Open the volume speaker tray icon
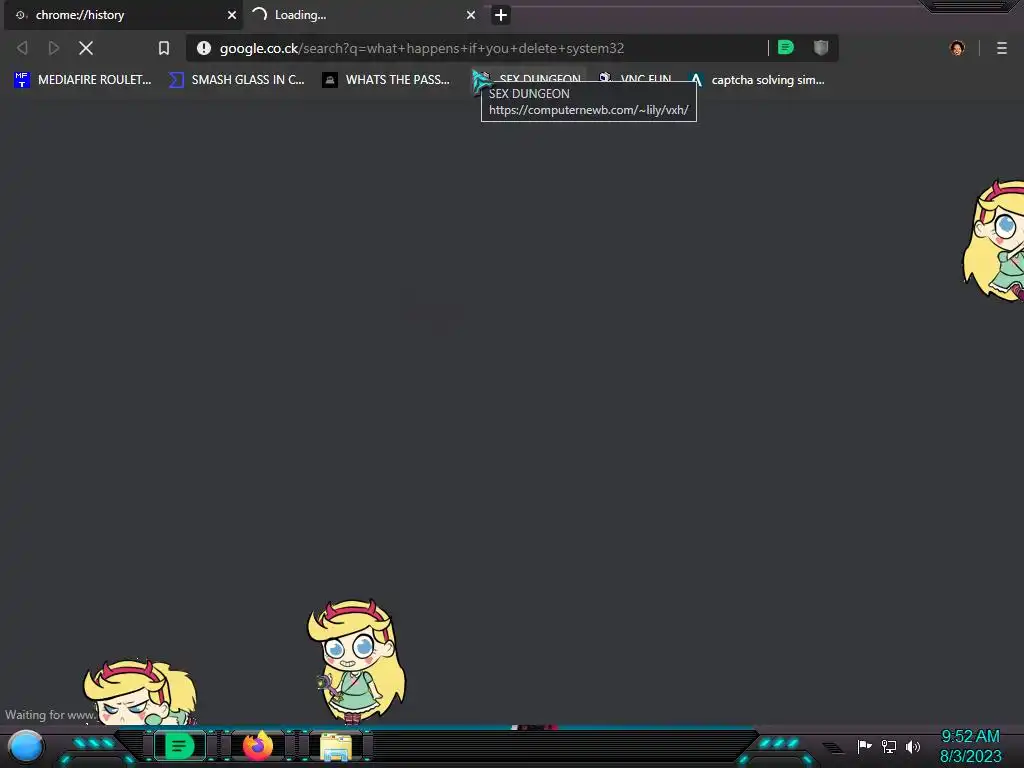1024x768 pixels. point(913,746)
